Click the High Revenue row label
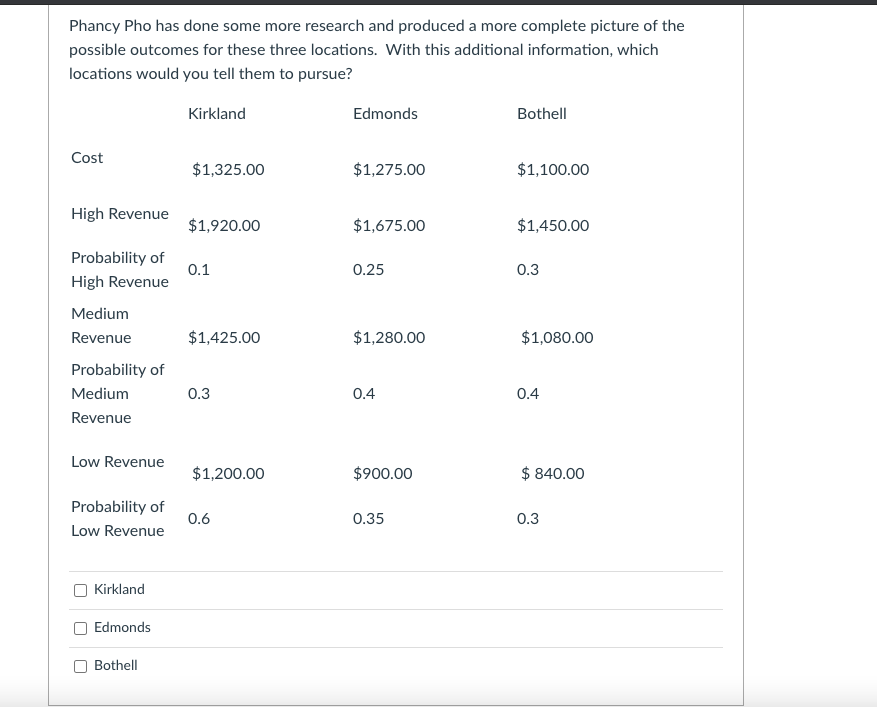877x707 pixels. point(120,213)
